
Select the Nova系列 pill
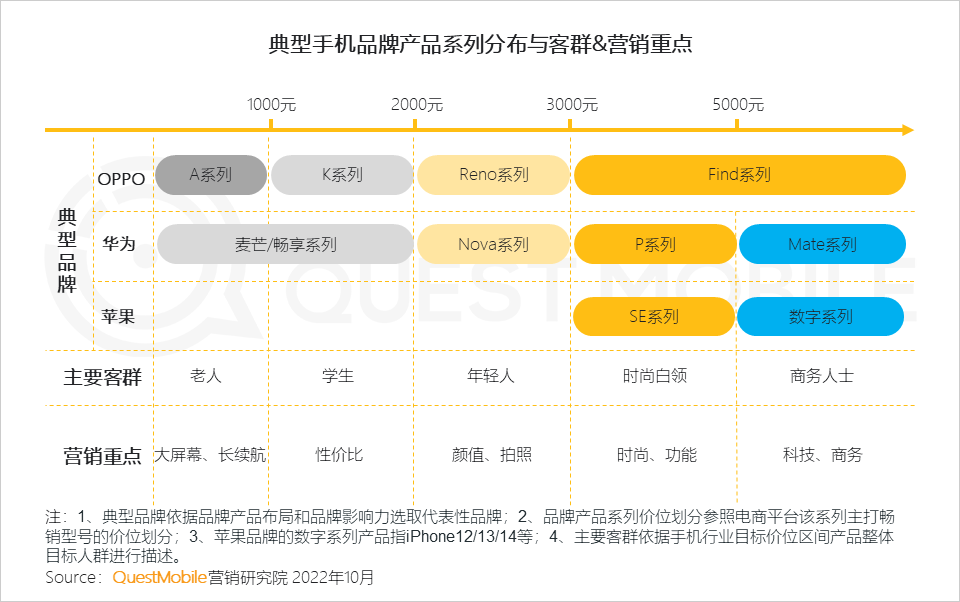pos(493,245)
